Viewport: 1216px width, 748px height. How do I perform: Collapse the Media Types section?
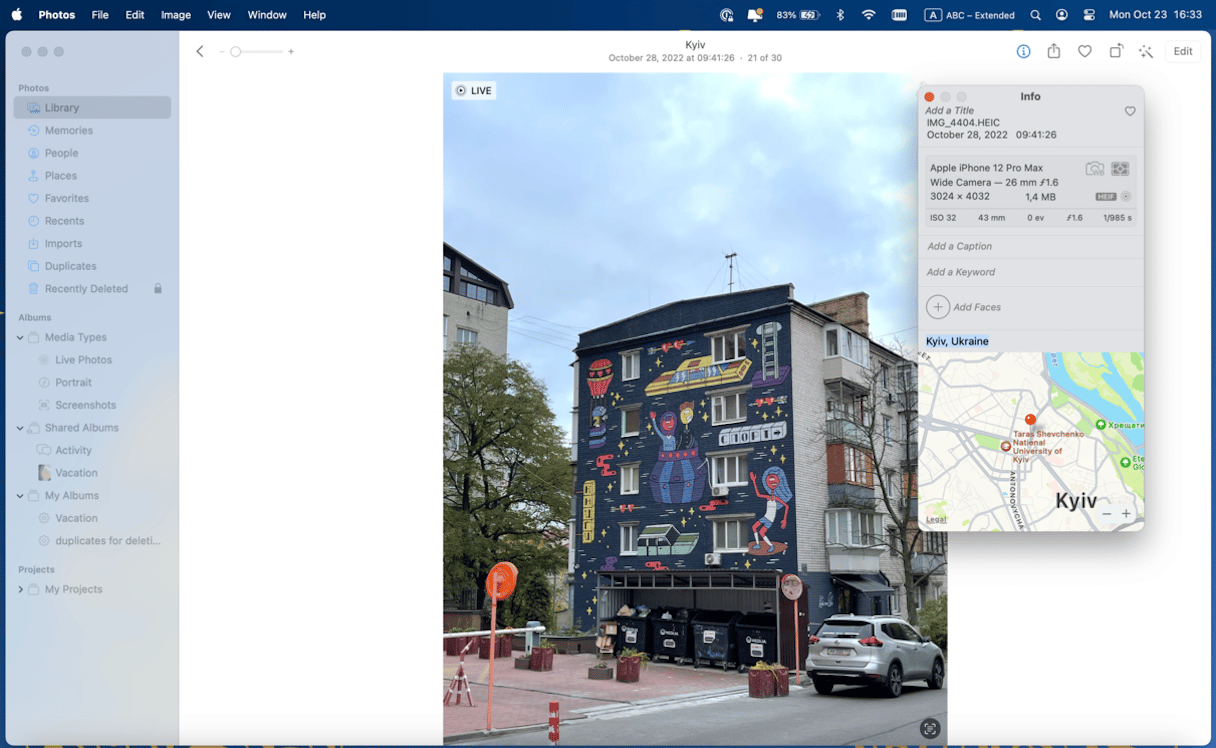[20, 338]
